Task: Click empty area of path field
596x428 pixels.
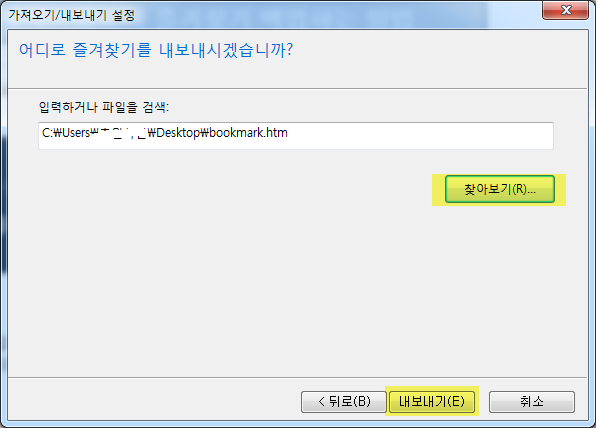Action: coord(418,136)
